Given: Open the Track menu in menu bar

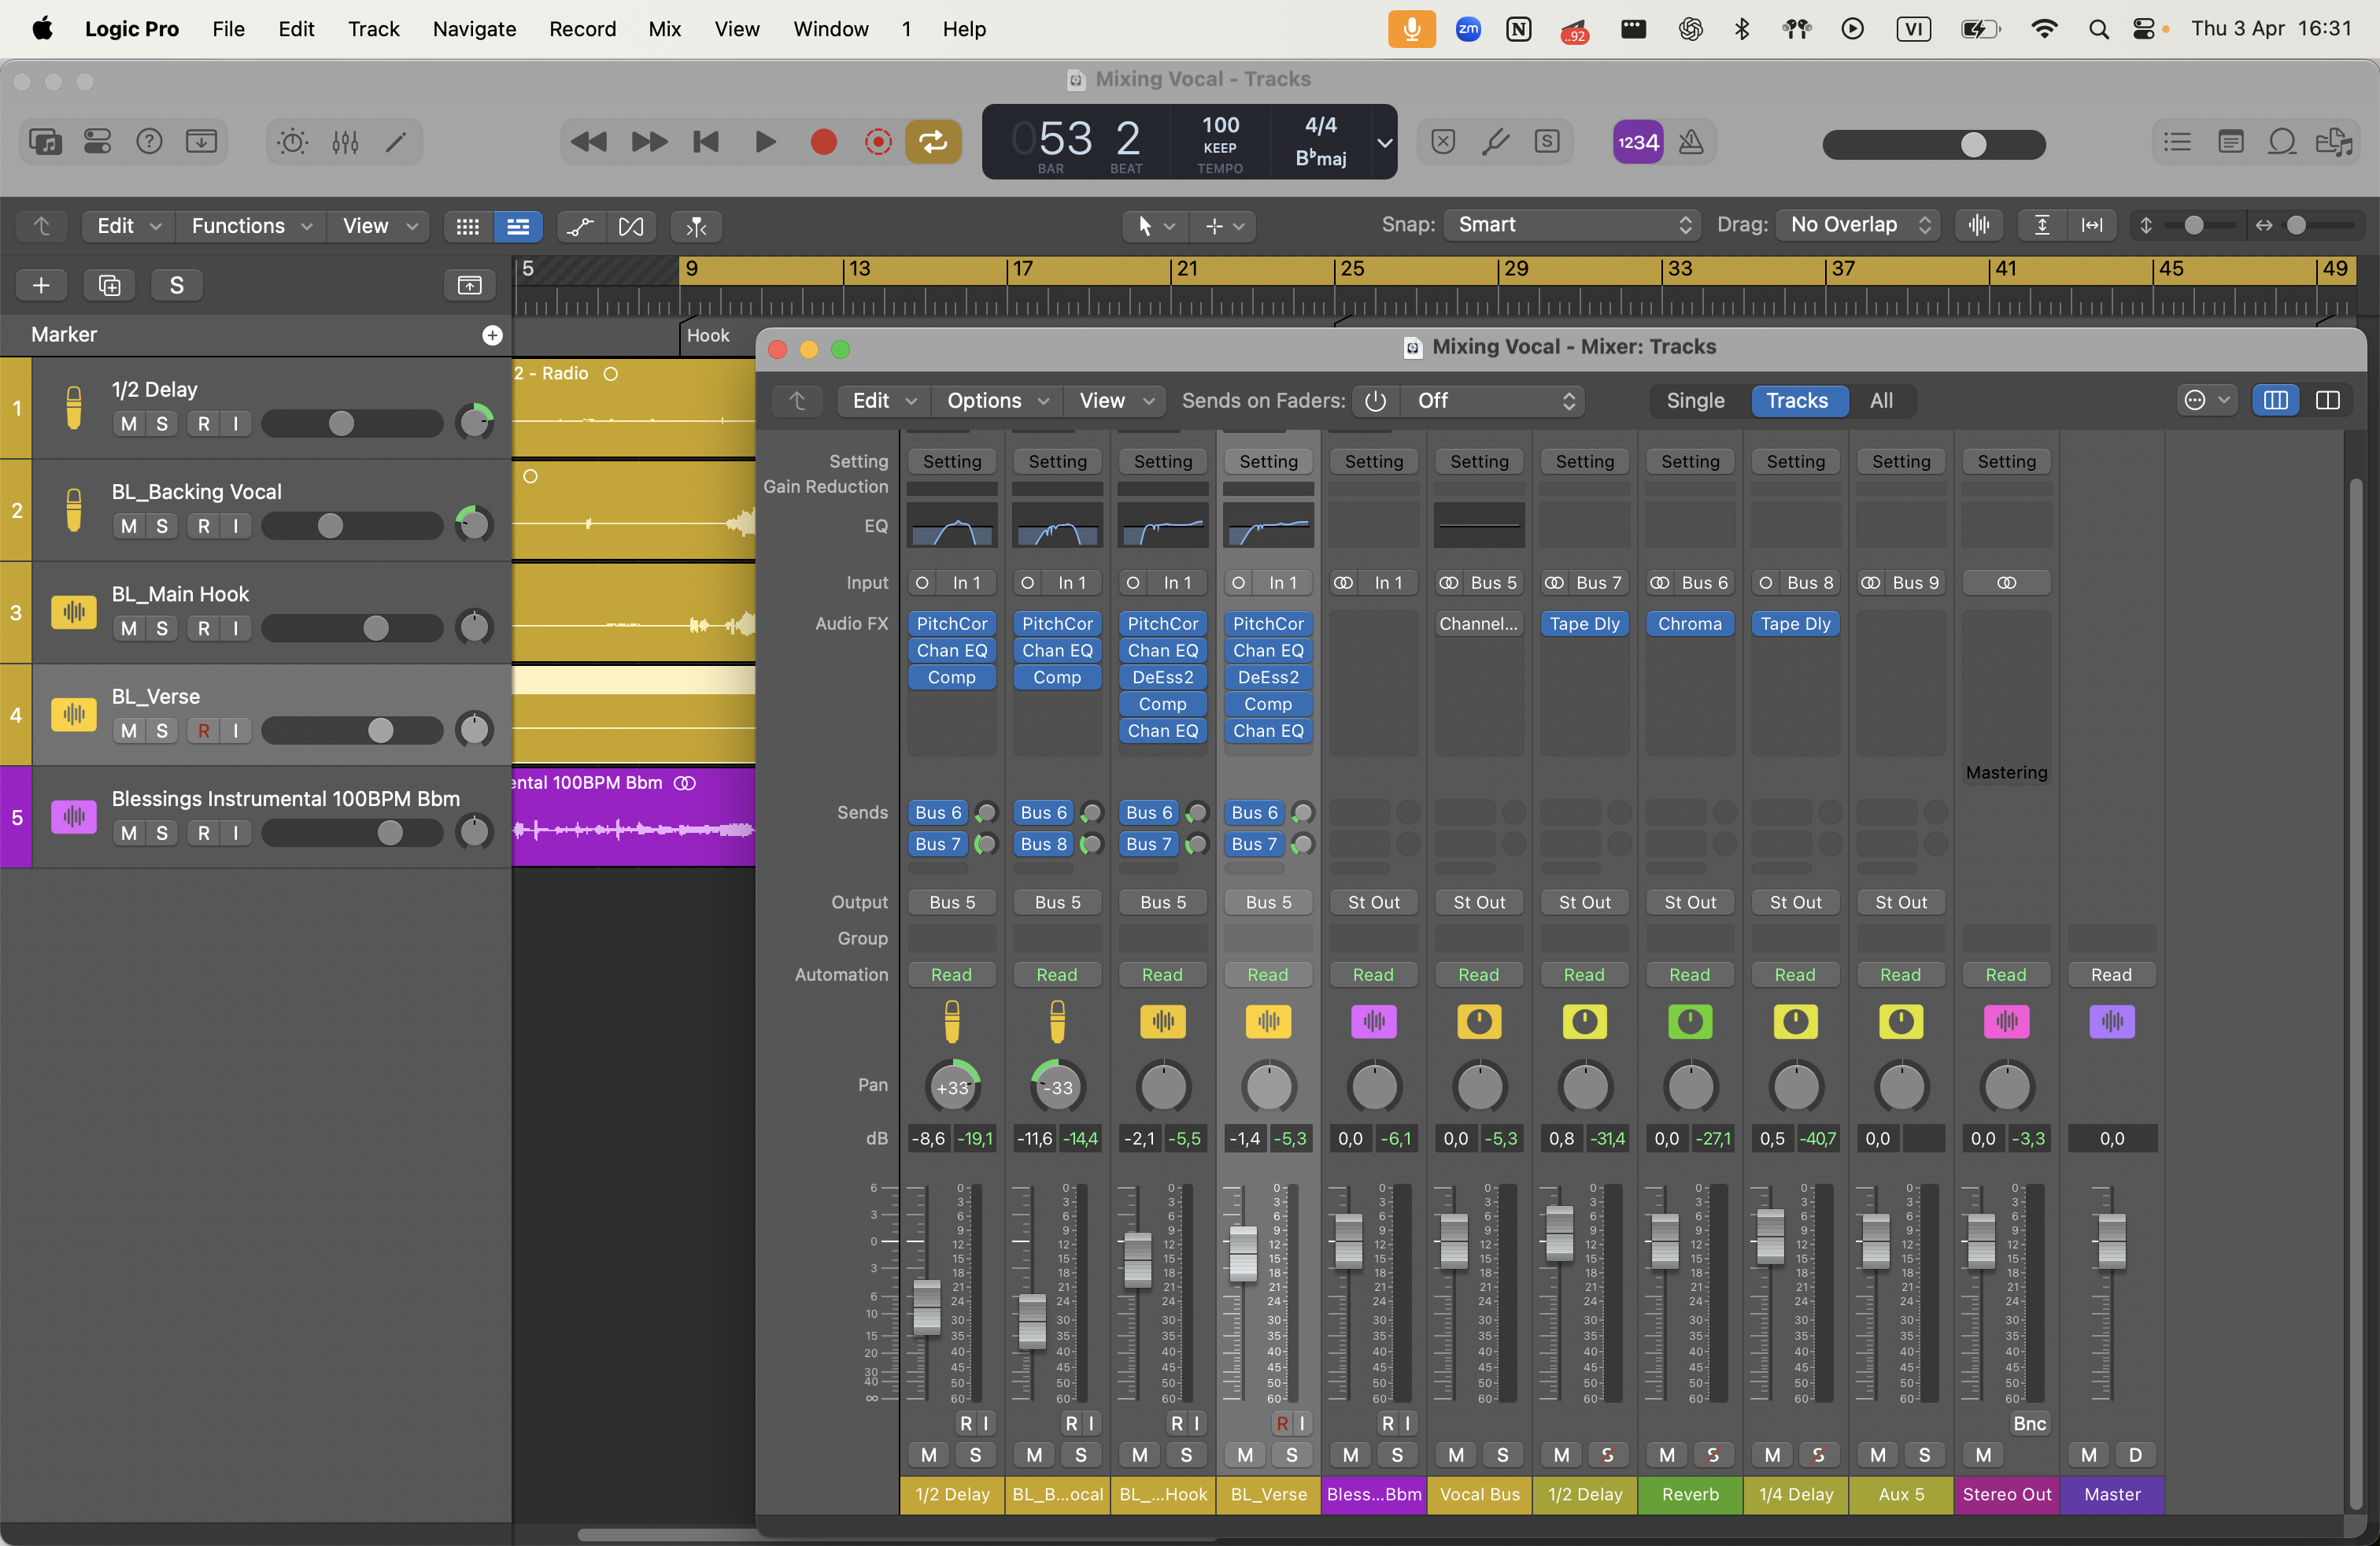Looking at the screenshot, I should click(373, 29).
